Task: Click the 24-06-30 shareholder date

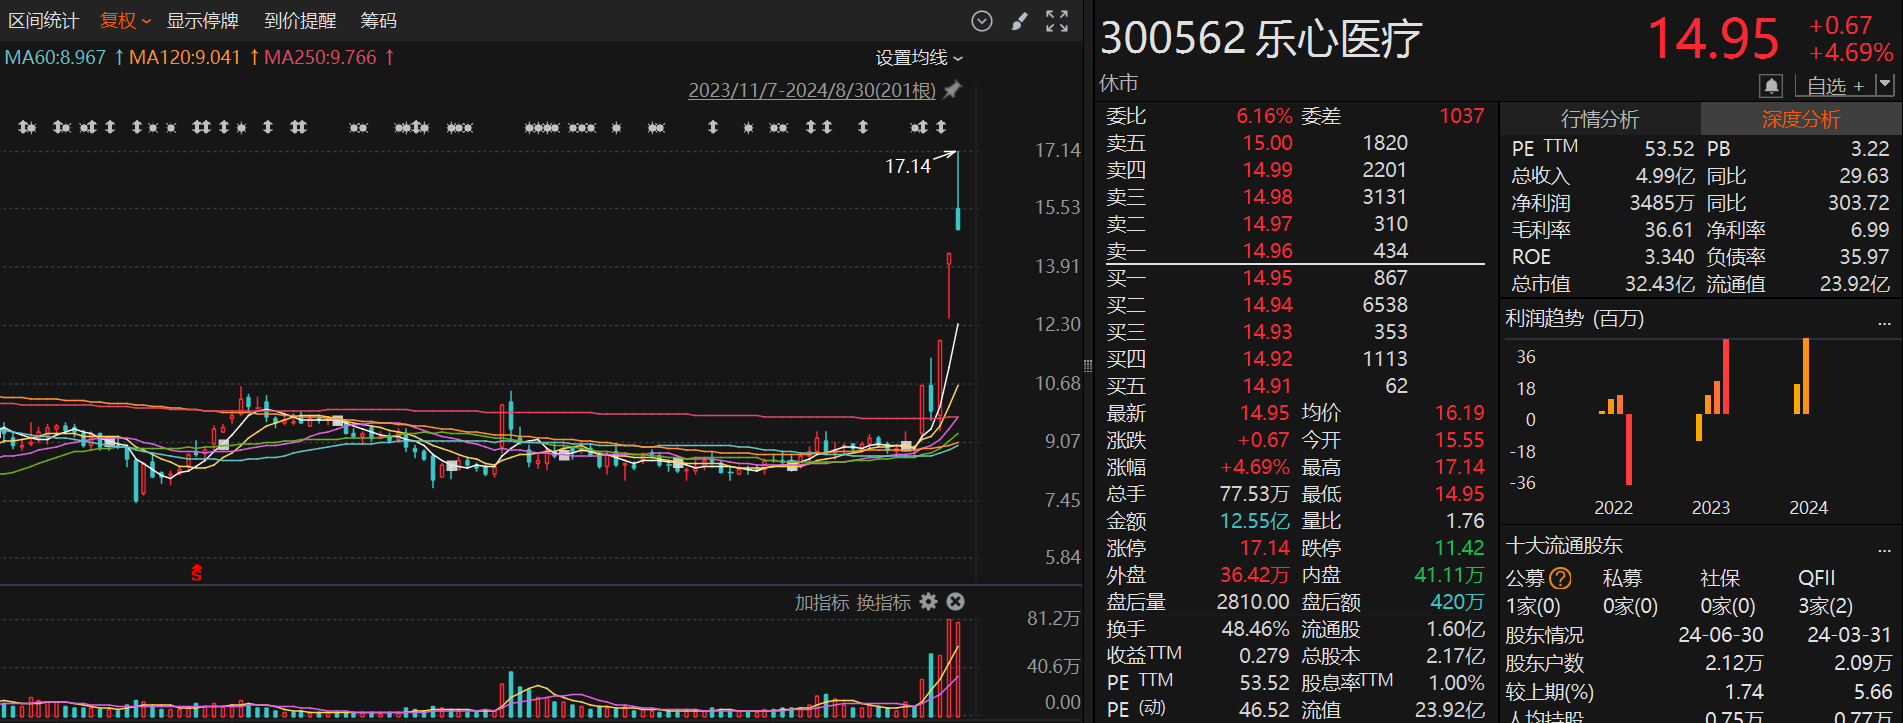Action: pos(1721,635)
